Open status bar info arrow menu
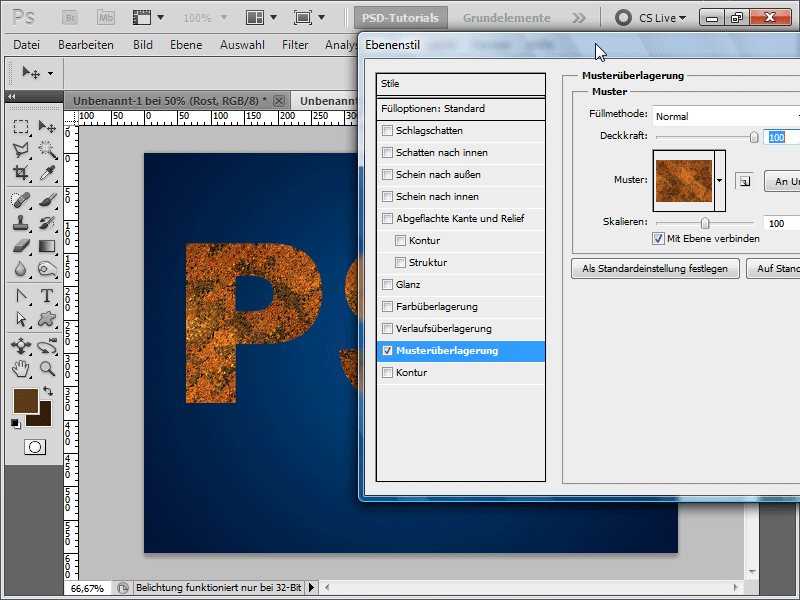 pyautogui.click(x=311, y=588)
